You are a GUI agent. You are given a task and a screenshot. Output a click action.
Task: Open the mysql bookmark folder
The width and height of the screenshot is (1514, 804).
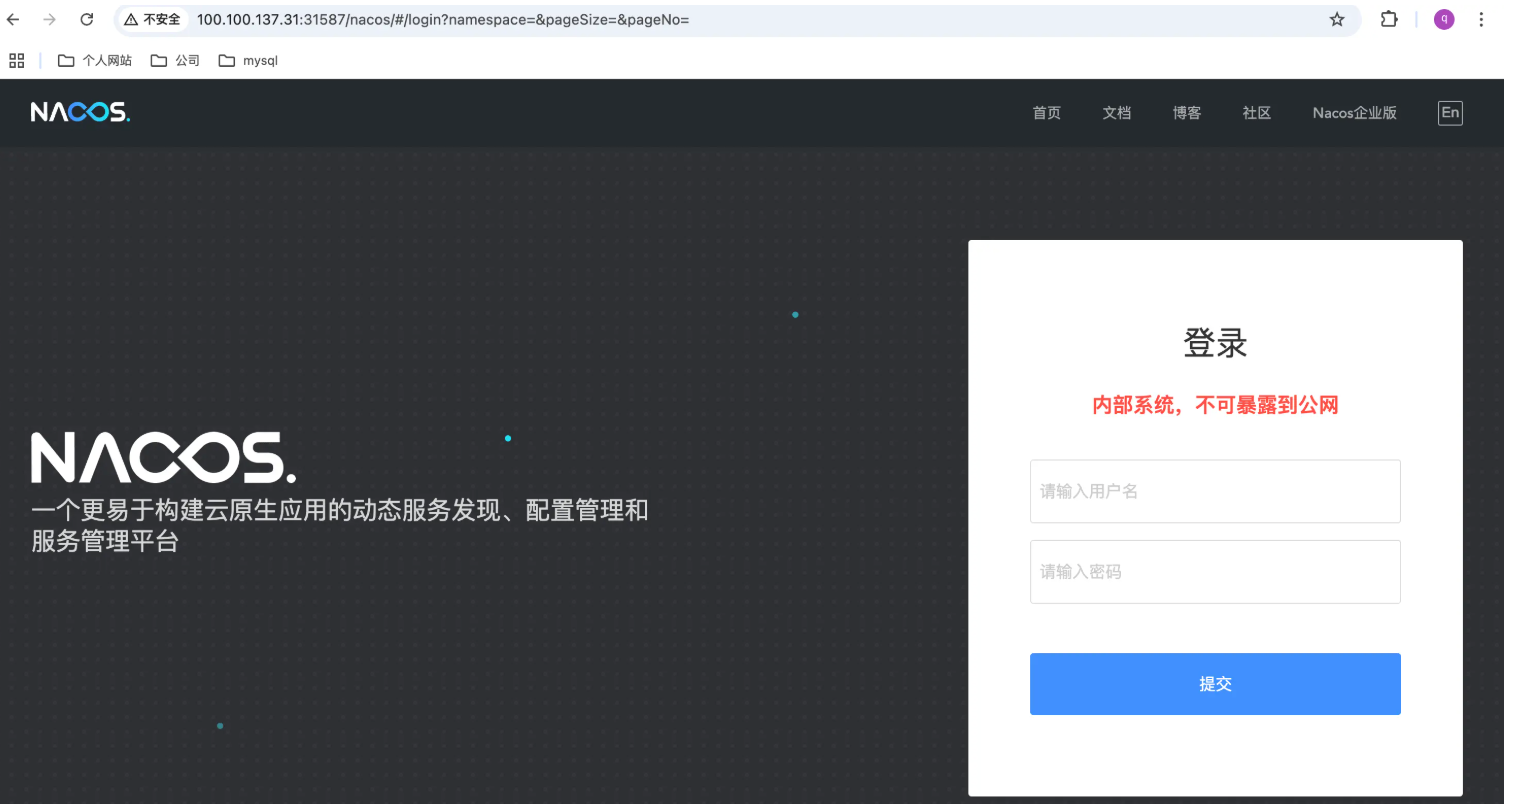click(248, 60)
